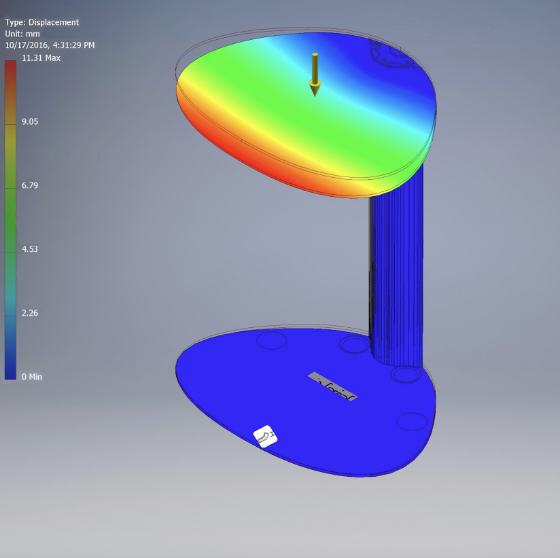Click the white constraint glyph on base
This screenshot has width=560, height=558.
click(265, 436)
